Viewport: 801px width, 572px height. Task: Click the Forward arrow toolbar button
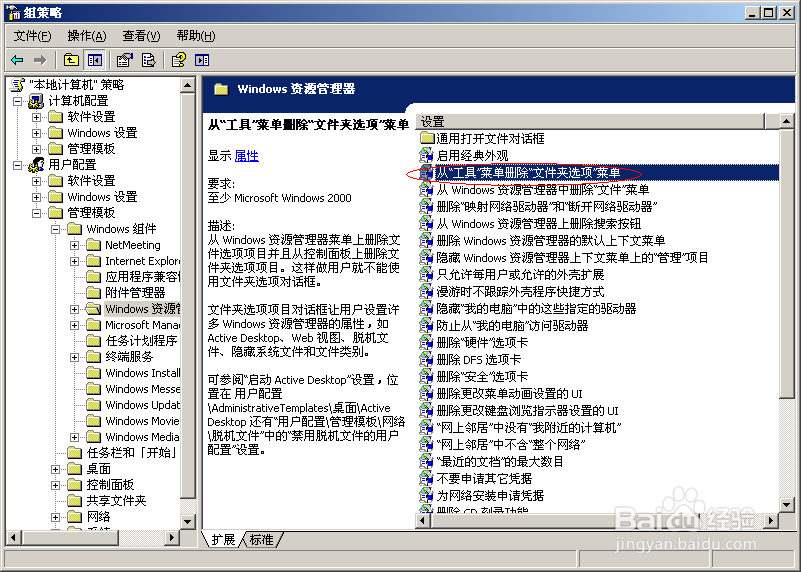click(x=40, y=60)
